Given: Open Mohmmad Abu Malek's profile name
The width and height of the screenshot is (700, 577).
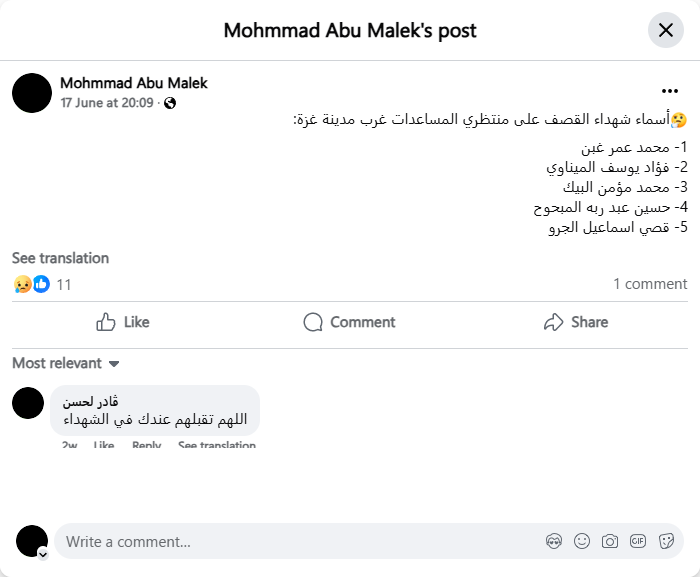Looking at the screenshot, I should tap(134, 83).
